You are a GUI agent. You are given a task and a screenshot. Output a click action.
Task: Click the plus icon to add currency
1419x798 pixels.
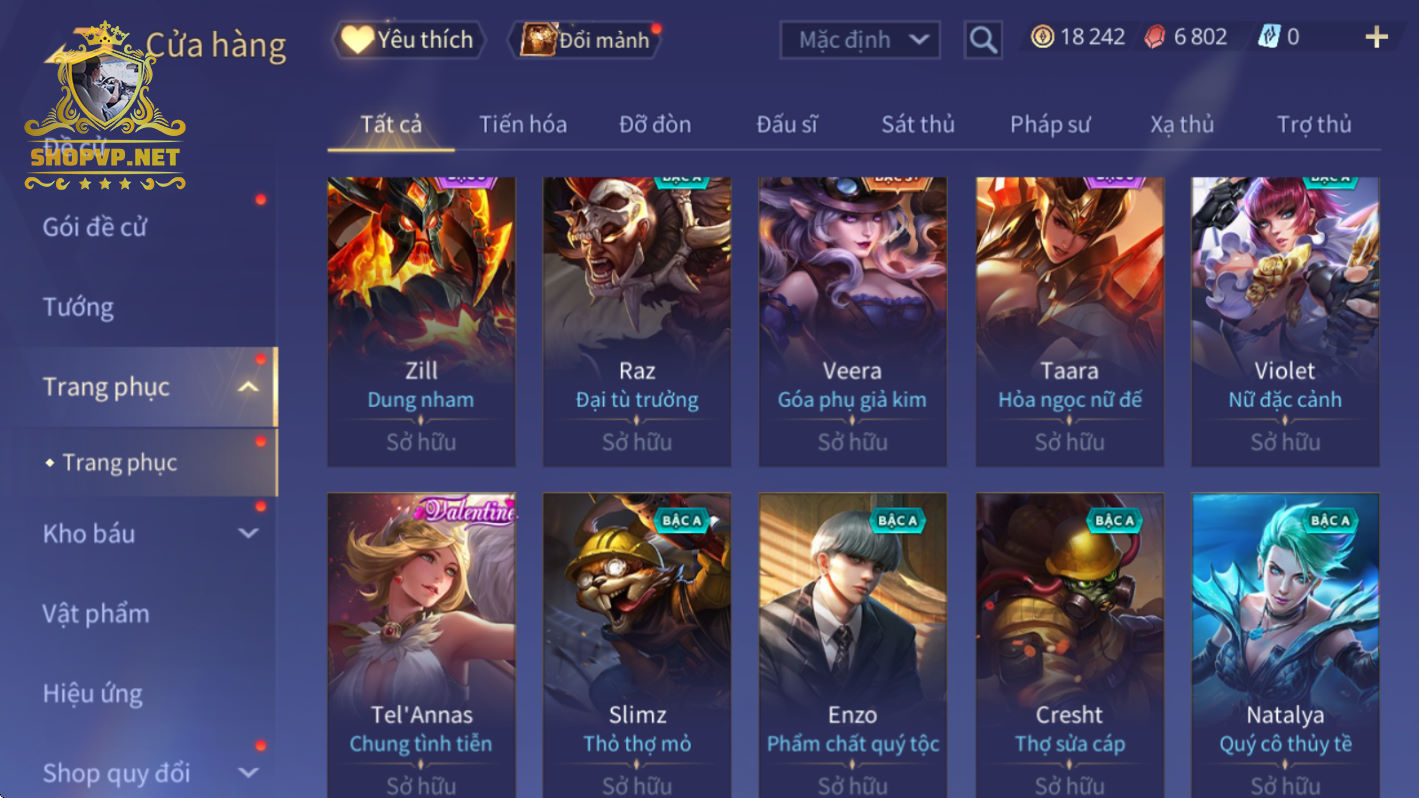(1377, 38)
